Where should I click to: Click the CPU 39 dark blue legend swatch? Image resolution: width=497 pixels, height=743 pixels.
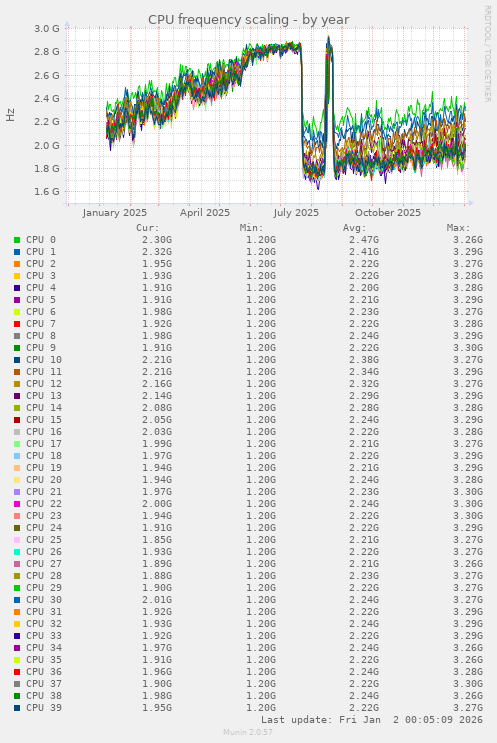coord(17,708)
